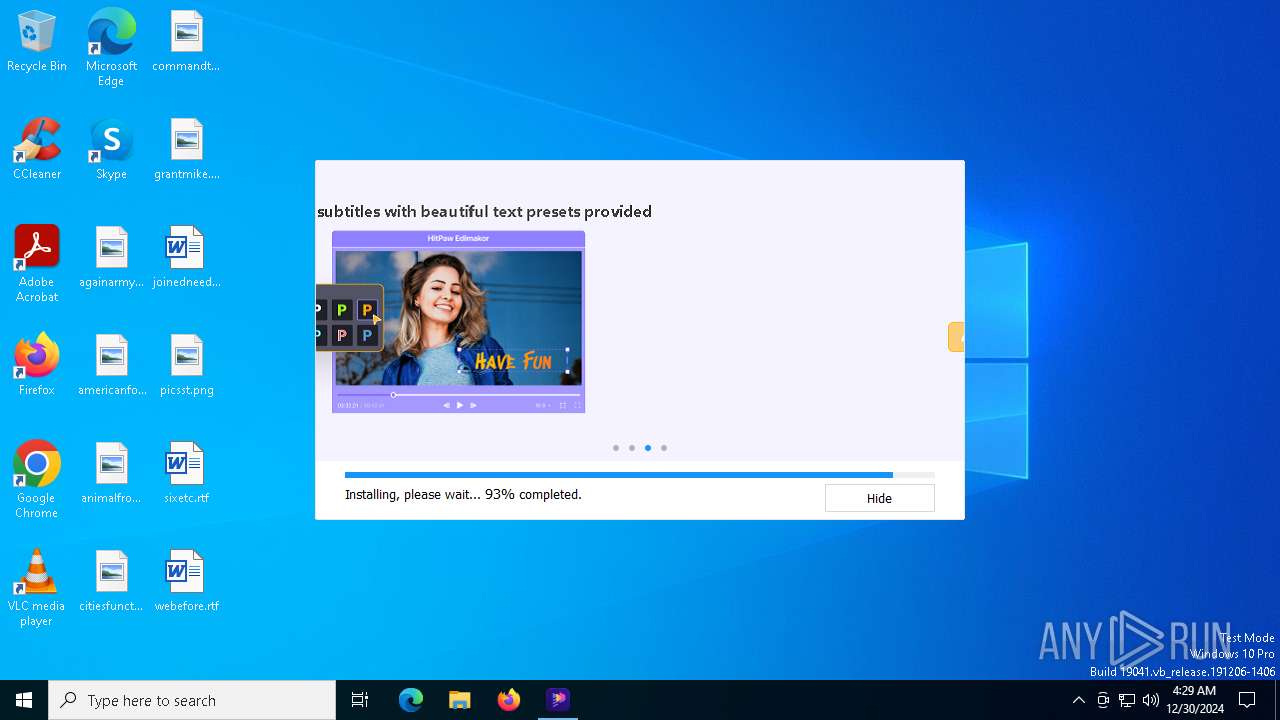Viewport: 1280px width, 720px height.
Task: Go to fourth slide pagination dot
Action: pyautogui.click(x=664, y=448)
